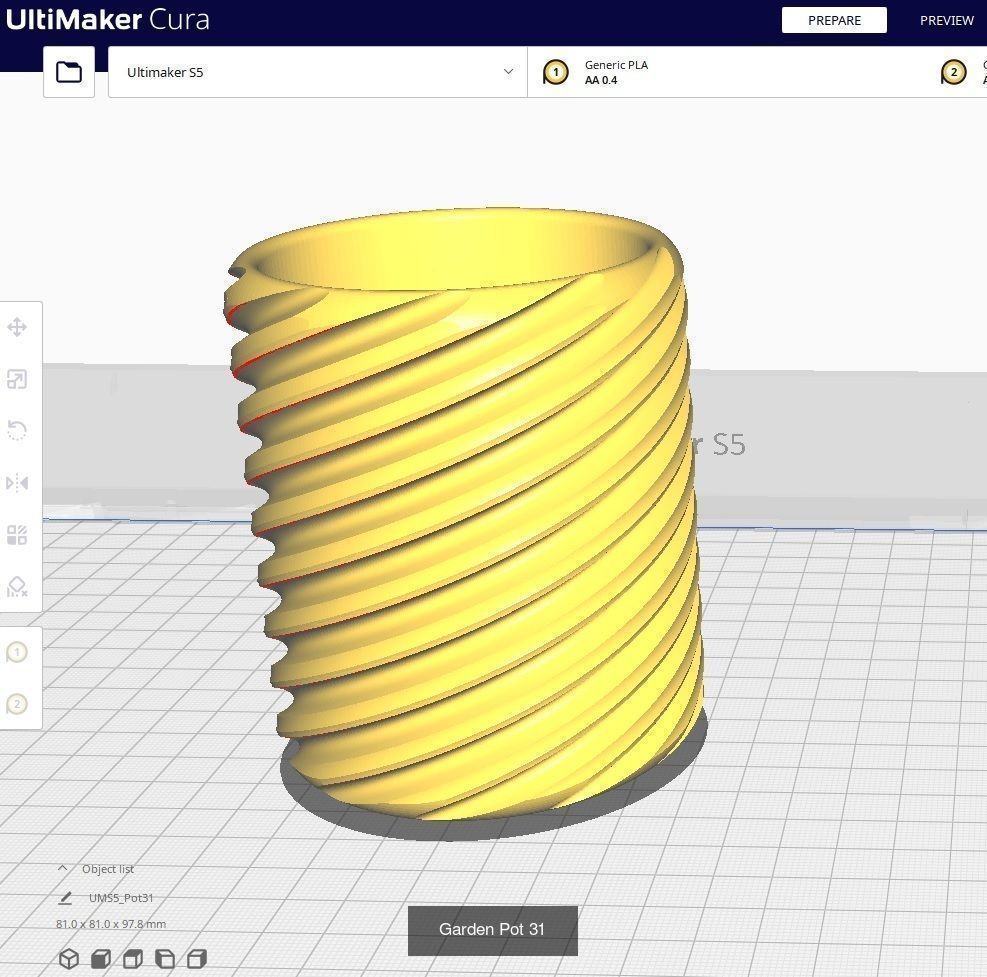
Task: Select the Support Blocker tool
Action: pyautogui.click(x=17, y=587)
